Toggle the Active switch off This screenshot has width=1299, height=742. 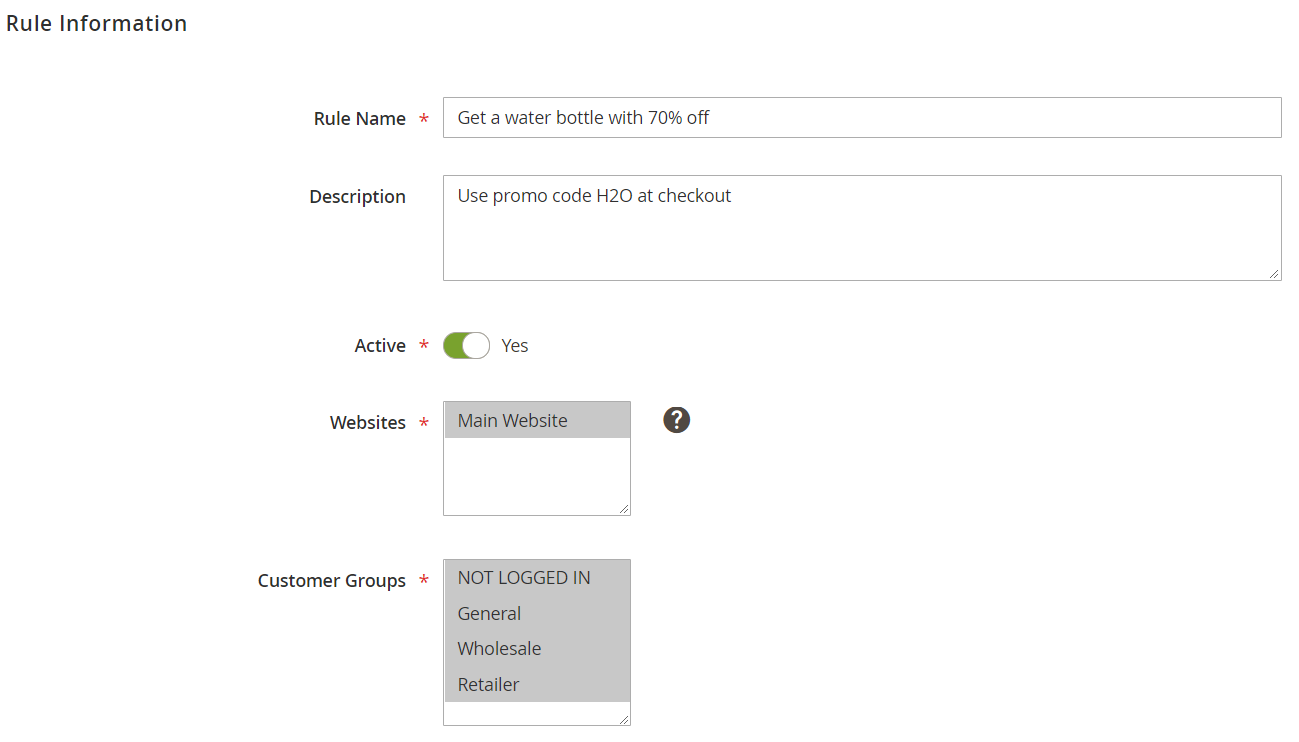click(466, 346)
